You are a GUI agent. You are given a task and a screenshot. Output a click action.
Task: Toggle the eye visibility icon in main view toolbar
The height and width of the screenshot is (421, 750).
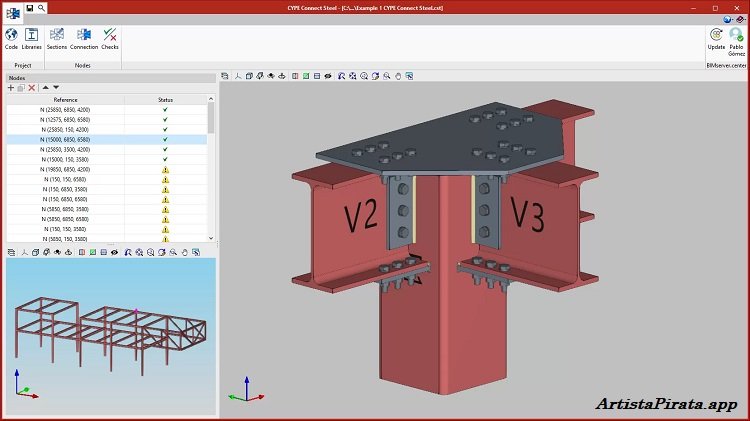pos(328,75)
